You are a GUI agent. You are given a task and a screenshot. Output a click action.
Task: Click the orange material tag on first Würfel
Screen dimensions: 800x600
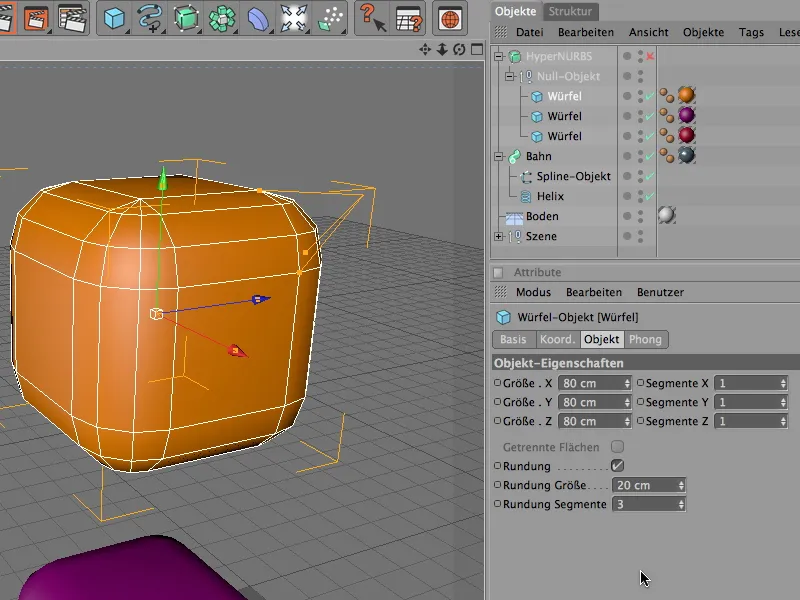(x=686, y=95)
